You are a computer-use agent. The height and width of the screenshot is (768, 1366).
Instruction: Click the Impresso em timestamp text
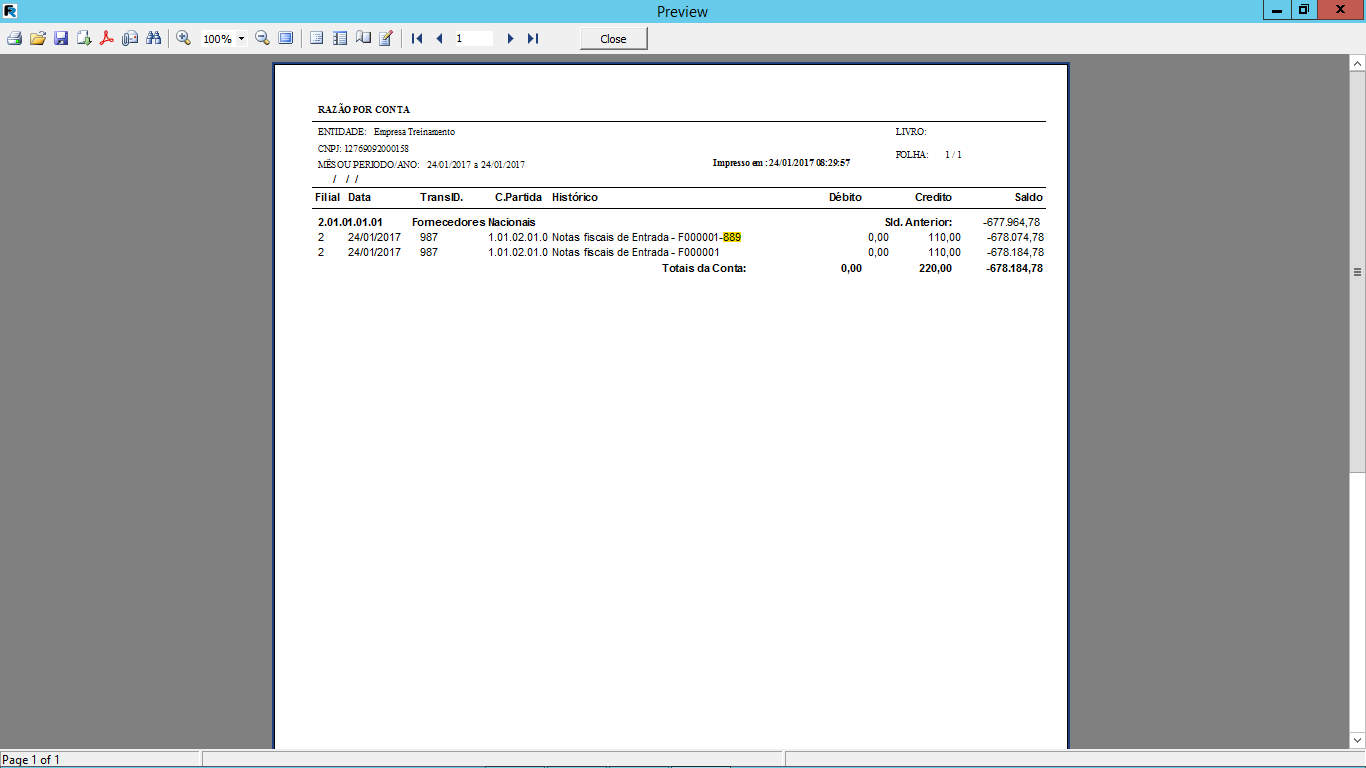781,162
